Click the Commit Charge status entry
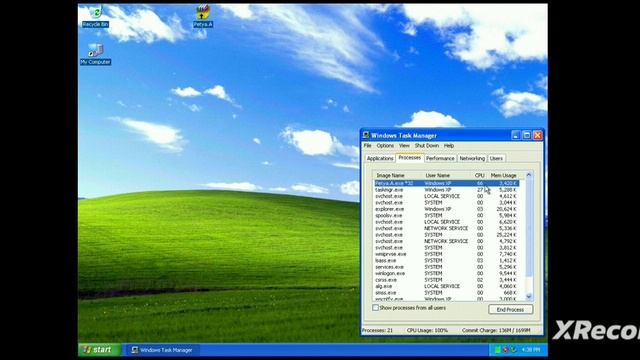The image size is (640, 360). pyautogui.click(x=496, y=330)
